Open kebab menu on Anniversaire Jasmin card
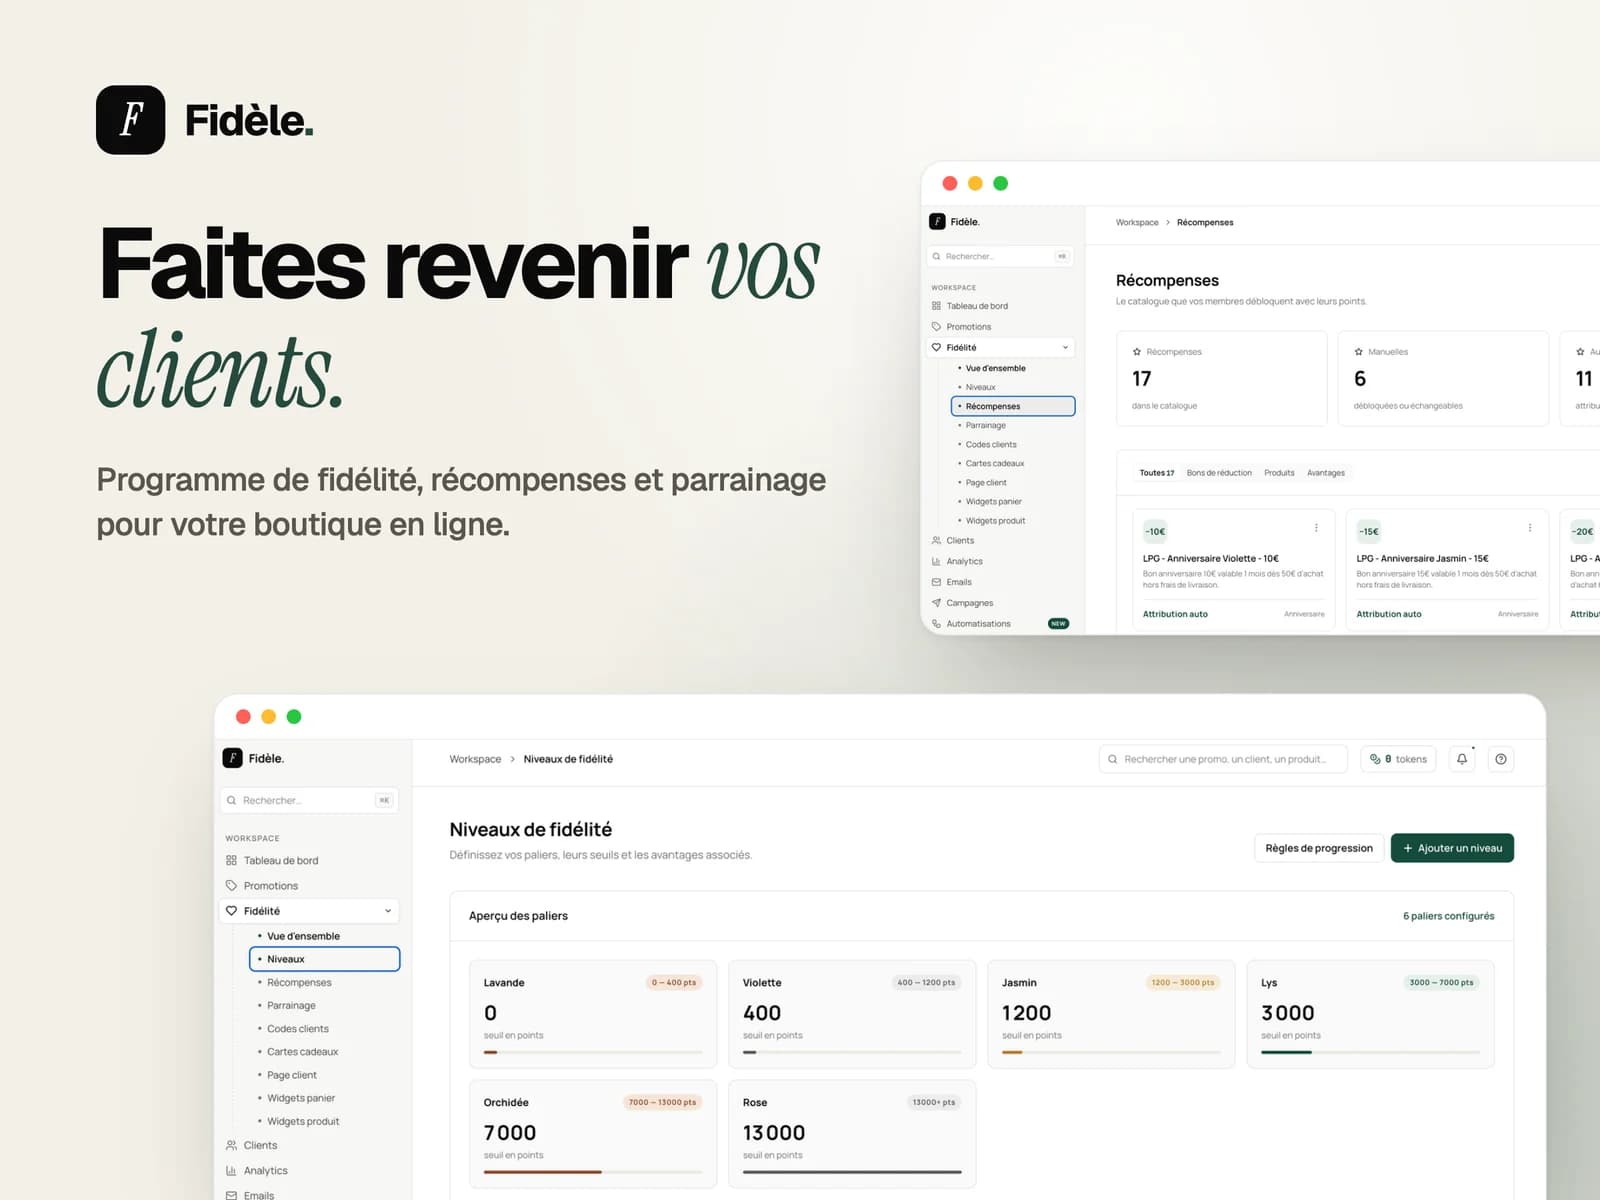The width and height of the screenshot is (1600, 1200). [x=1529, y=528]
